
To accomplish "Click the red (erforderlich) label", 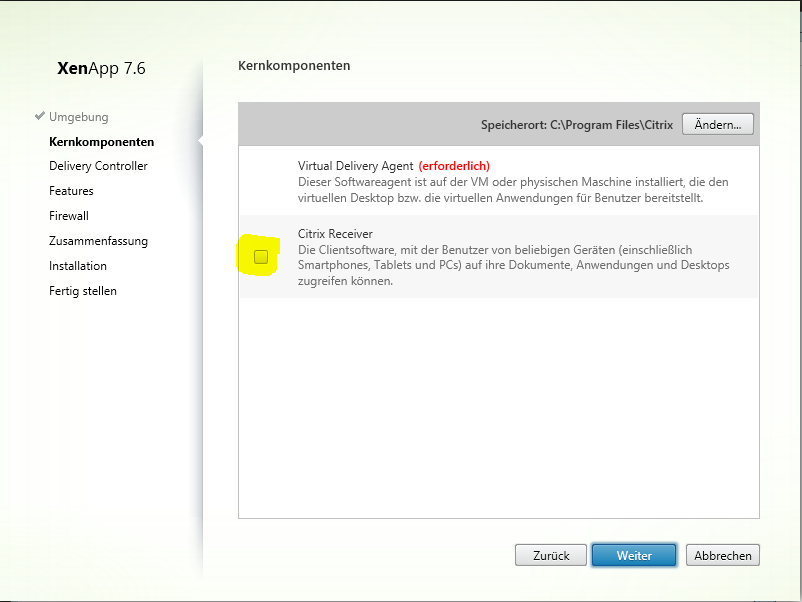I will 454,166.
